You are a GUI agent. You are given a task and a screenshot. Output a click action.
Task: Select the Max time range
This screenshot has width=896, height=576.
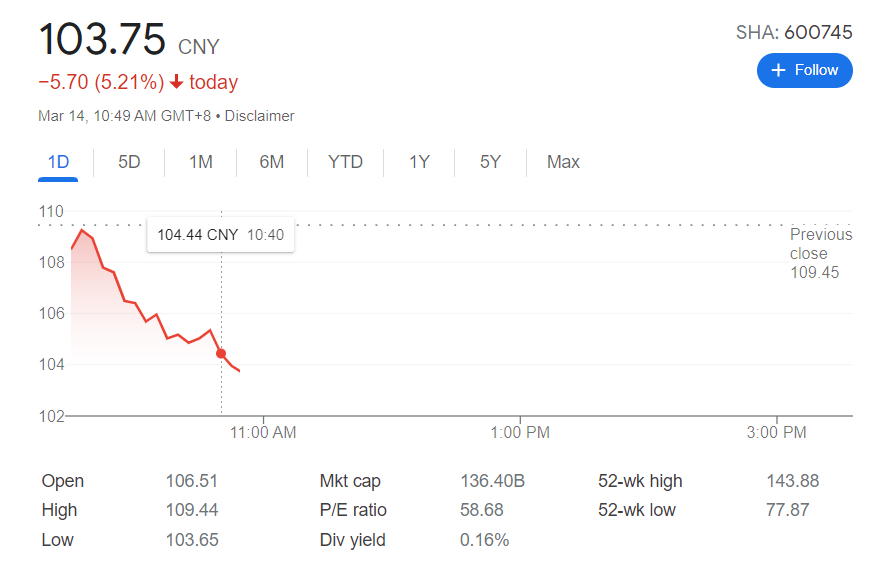(x=563, y=162)
